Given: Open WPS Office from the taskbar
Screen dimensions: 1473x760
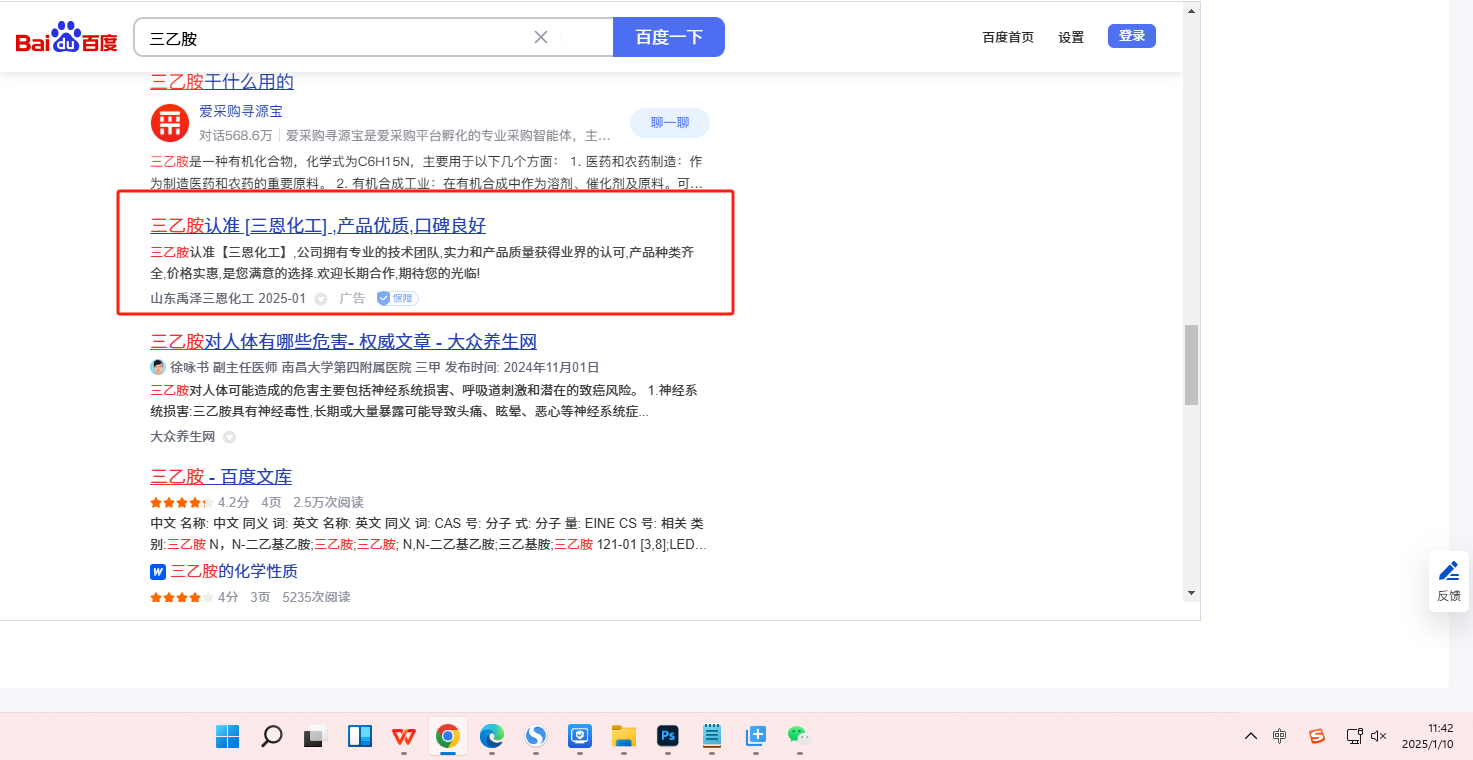Looking at the screenshot, I should [x=404, y=737].
